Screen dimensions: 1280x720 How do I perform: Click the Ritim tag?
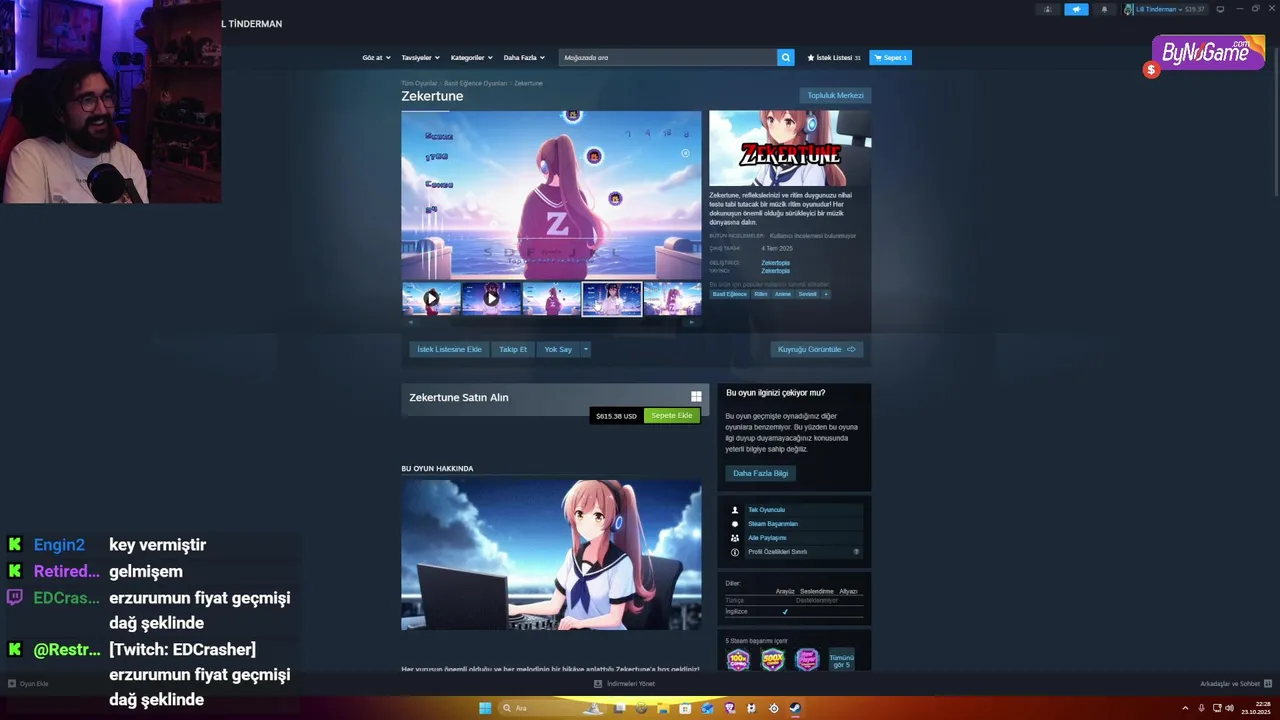[x=760, y=294]
